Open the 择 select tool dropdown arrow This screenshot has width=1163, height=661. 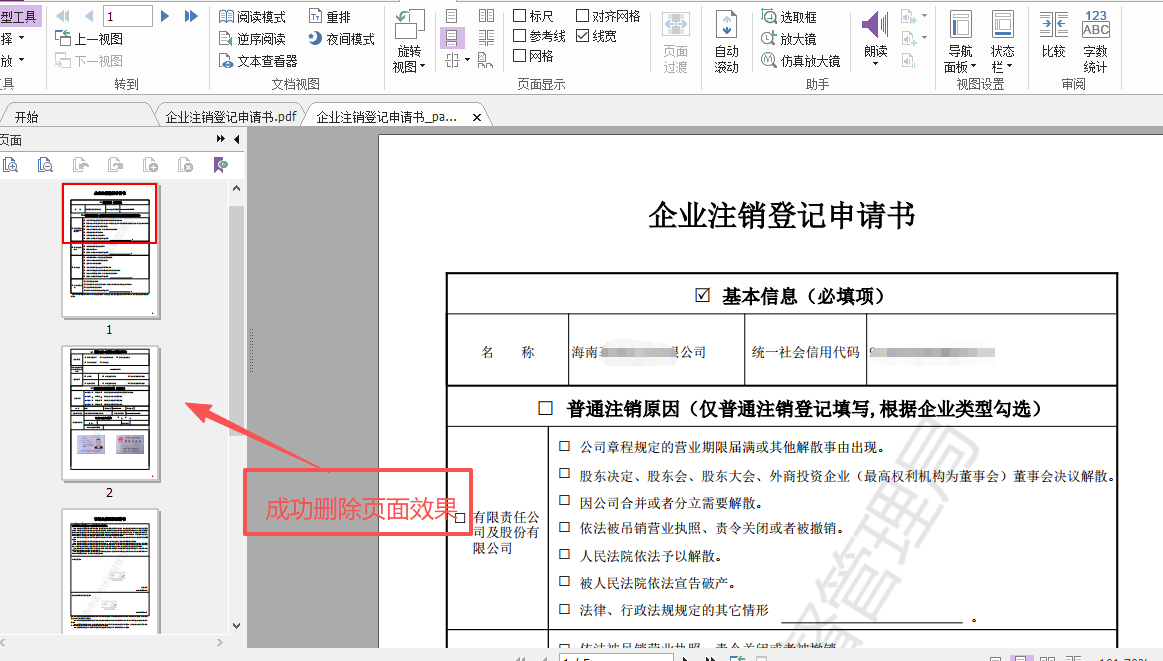(22, 38)
